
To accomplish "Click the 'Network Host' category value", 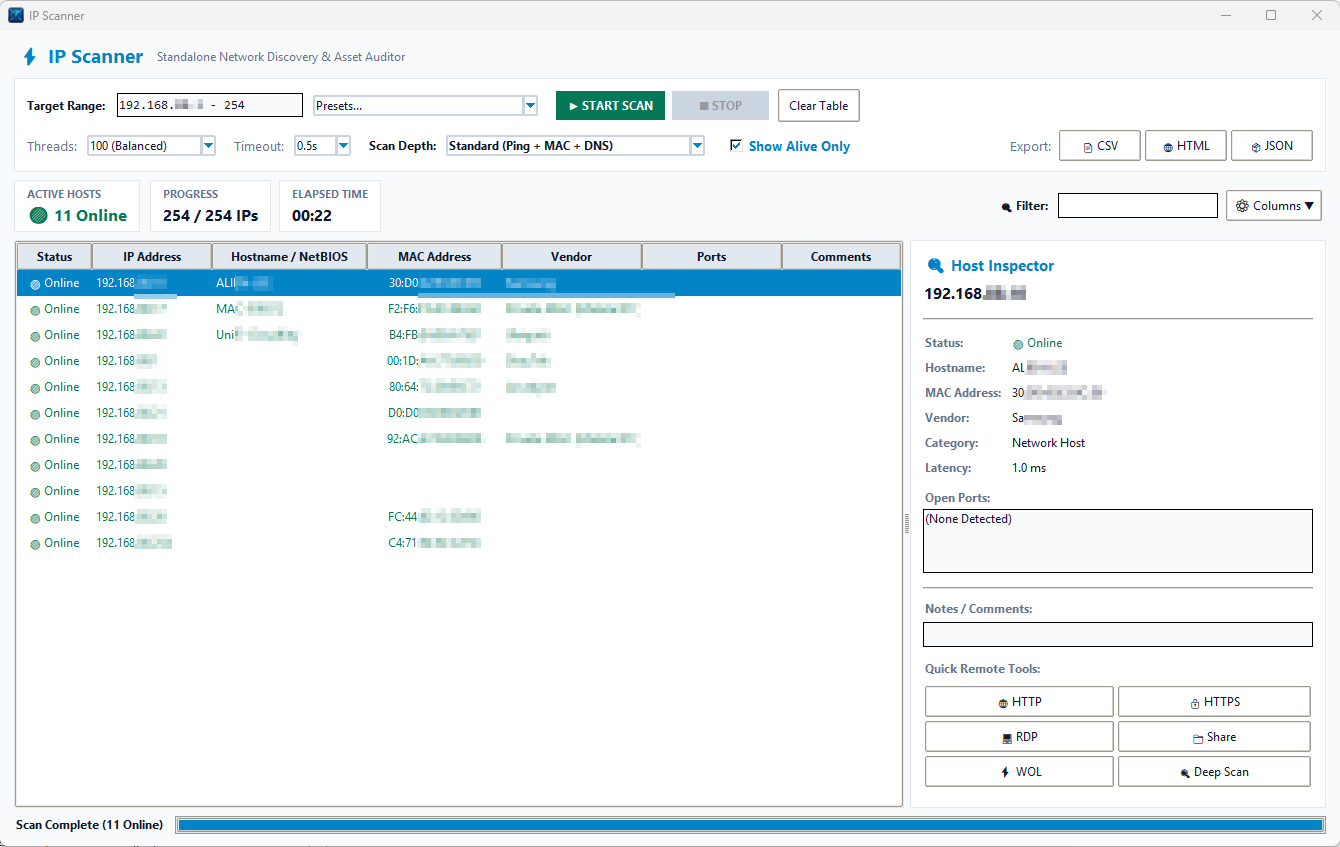I will (x=1048, y=443).
